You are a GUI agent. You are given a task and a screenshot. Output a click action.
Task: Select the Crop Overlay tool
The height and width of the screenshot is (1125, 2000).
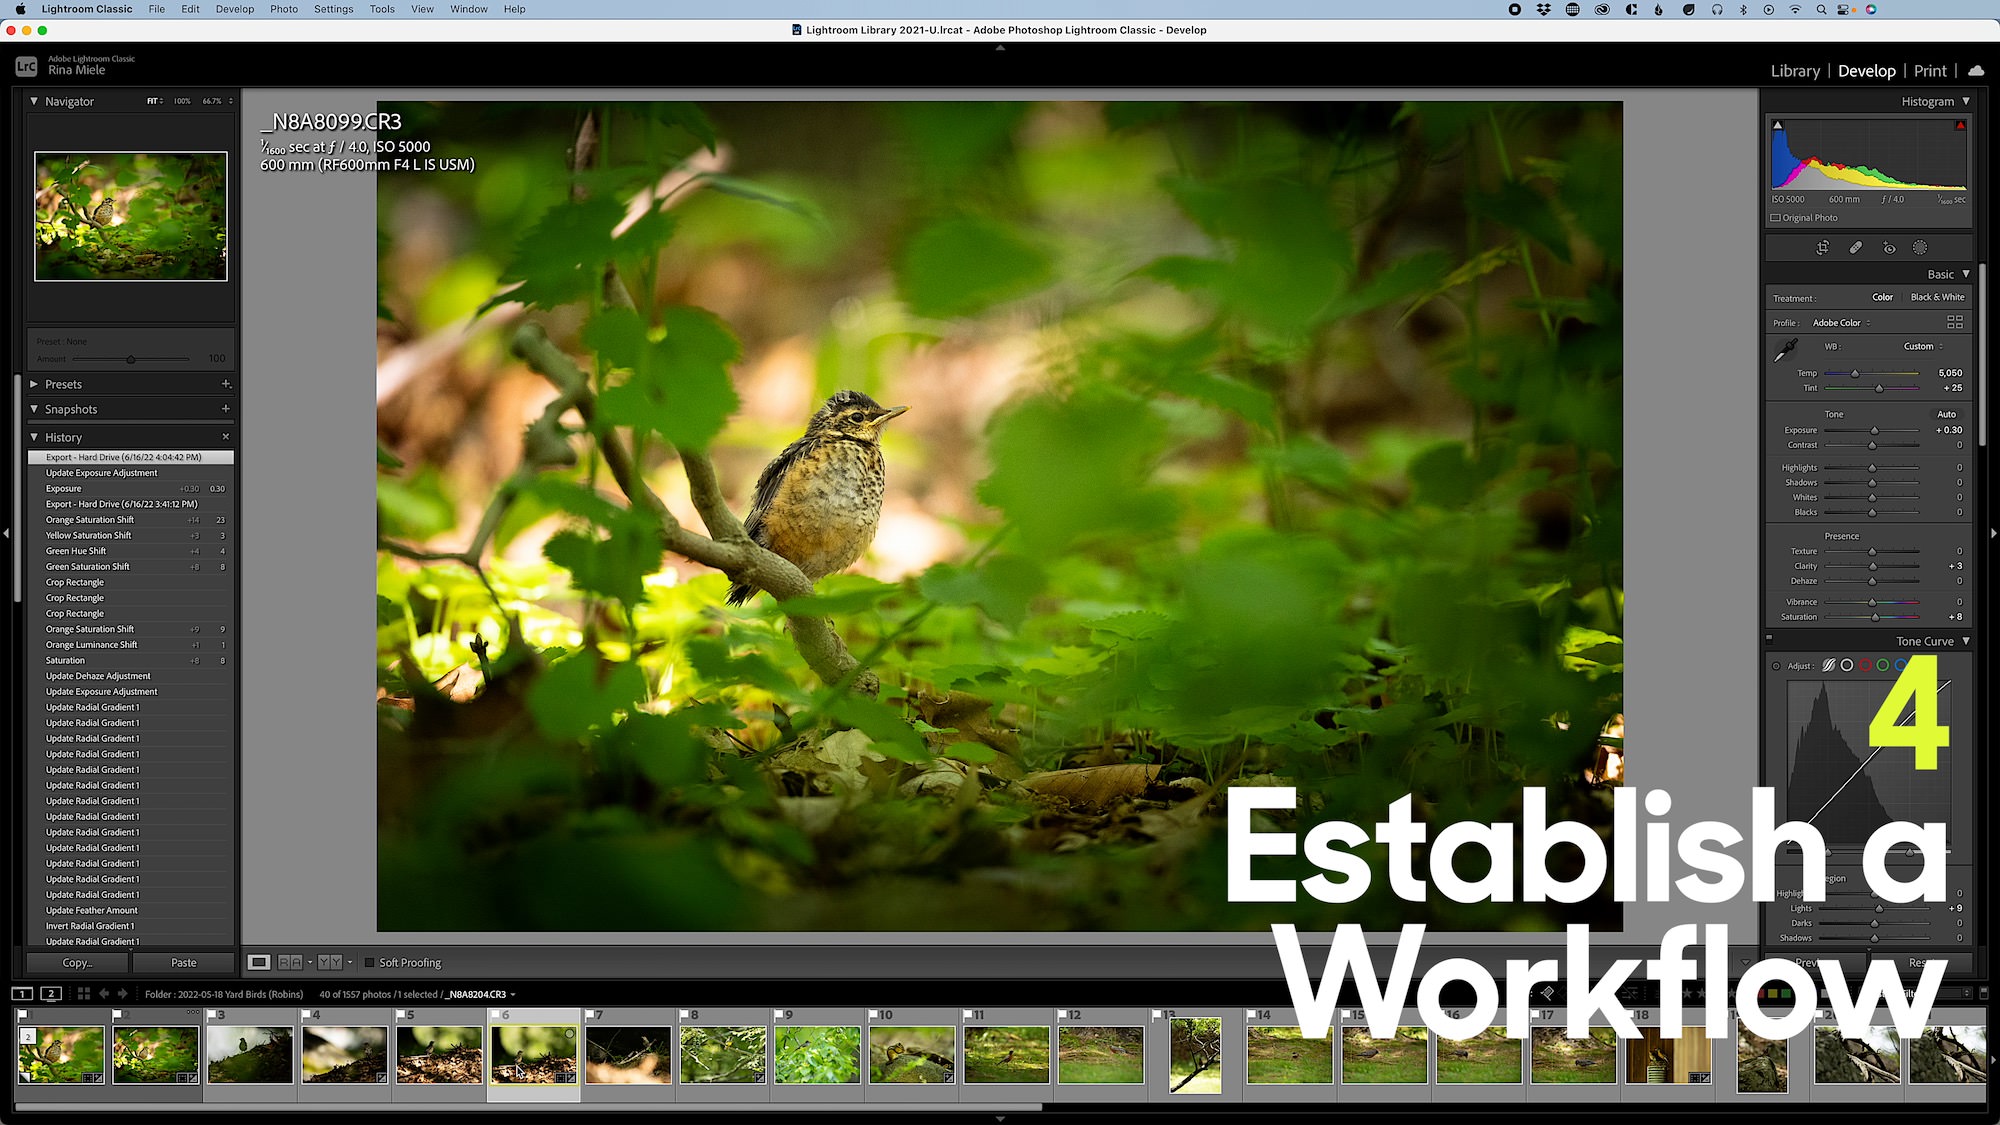[1823, 248]
